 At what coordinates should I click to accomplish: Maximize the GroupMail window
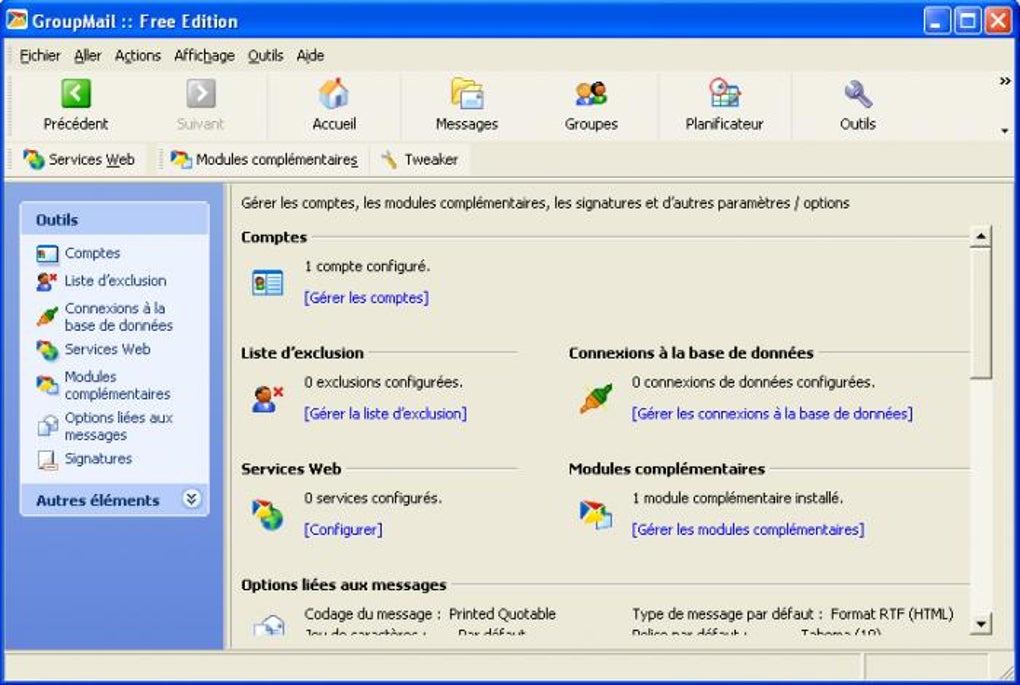[x=967, y=21]
